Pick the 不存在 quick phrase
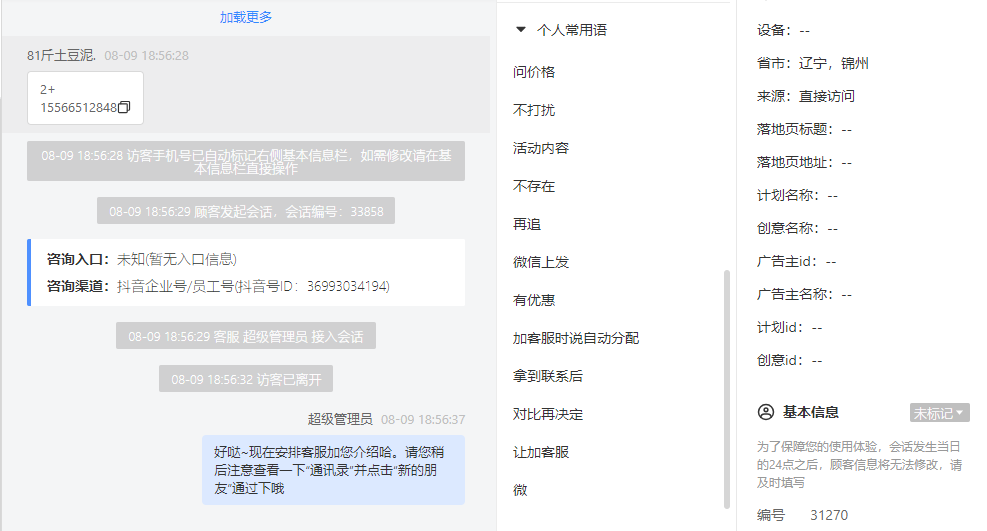Viewport: 987px width, 531px height. point(534,186)
